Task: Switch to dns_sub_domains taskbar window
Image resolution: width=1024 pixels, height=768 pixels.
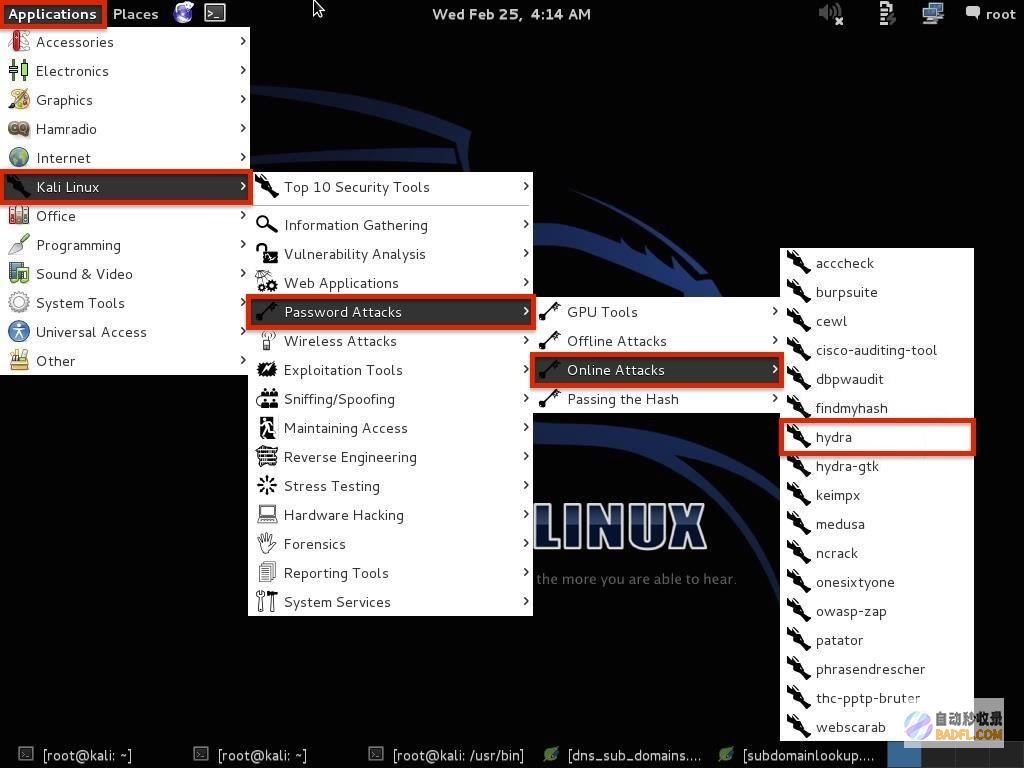Action: pyautogui.click(x=621, y=755)
